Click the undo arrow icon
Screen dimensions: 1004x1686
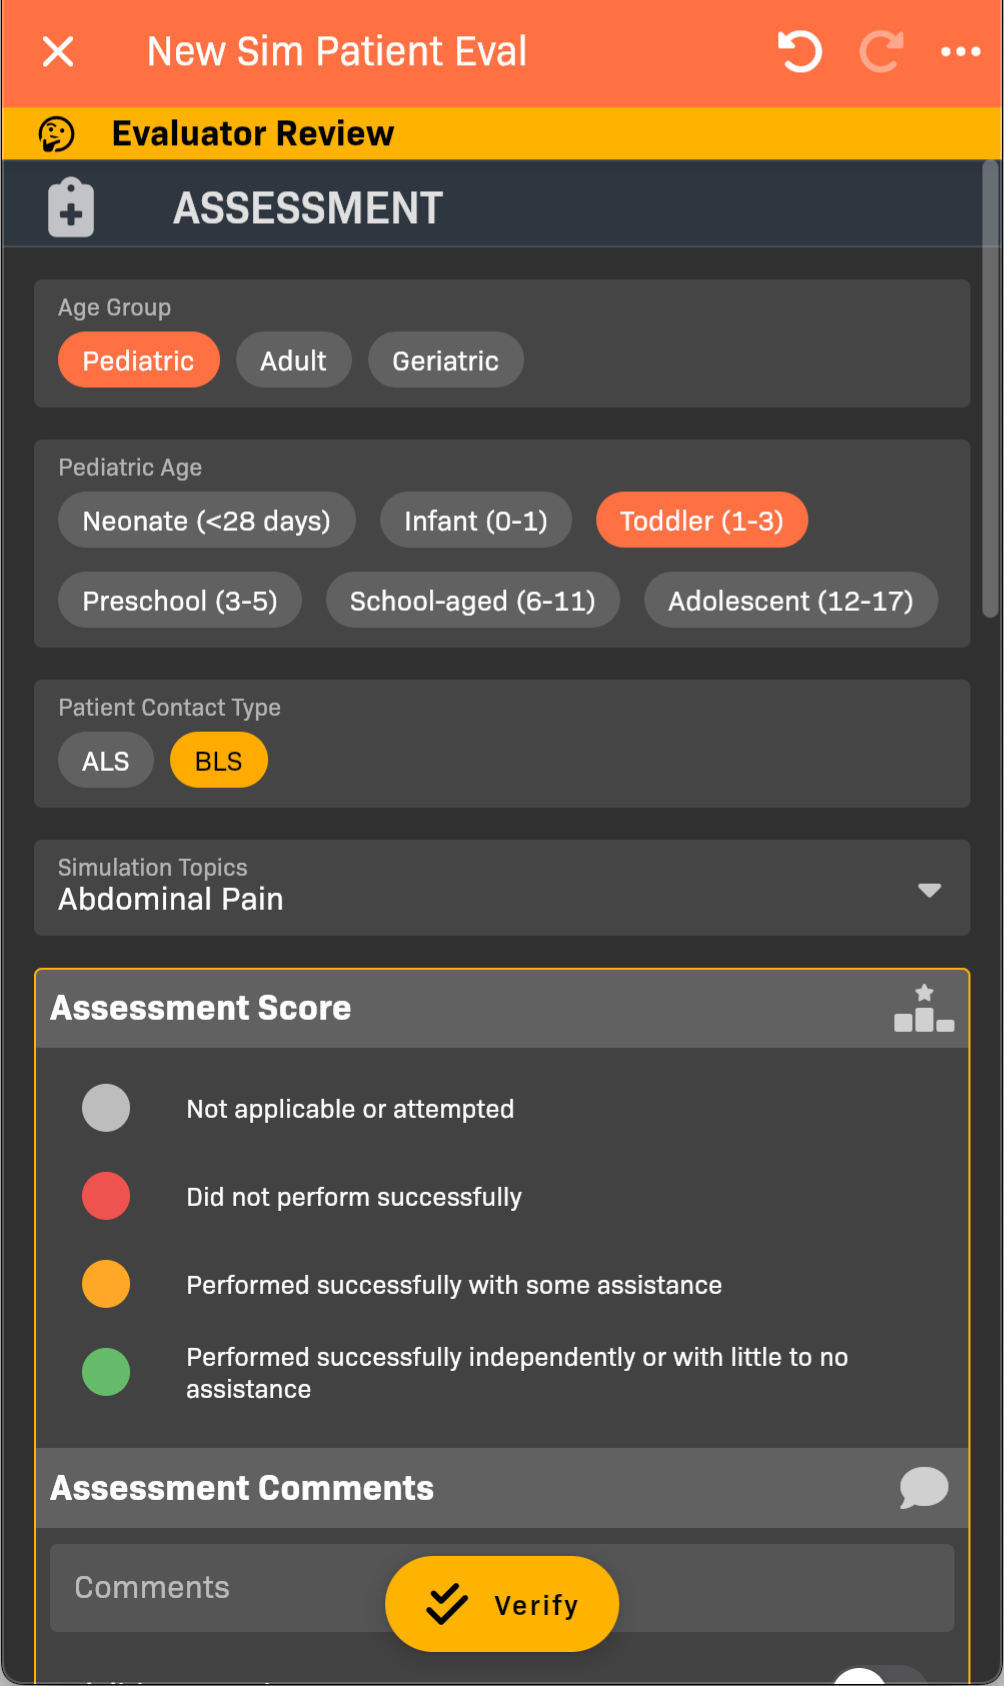tap(799, 52)
